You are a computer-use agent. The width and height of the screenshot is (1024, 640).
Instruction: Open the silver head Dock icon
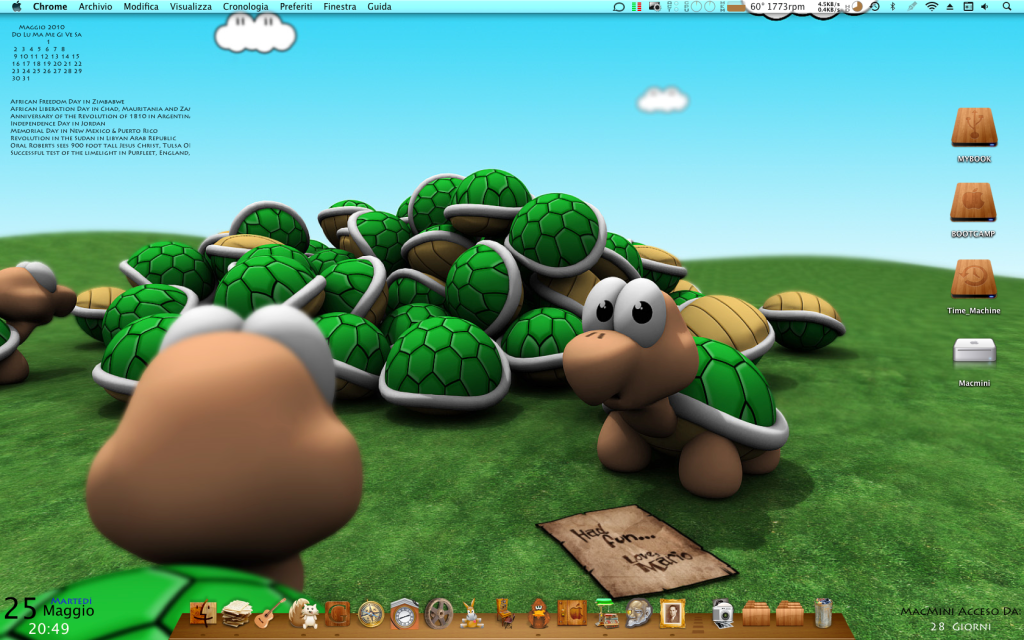638,613
